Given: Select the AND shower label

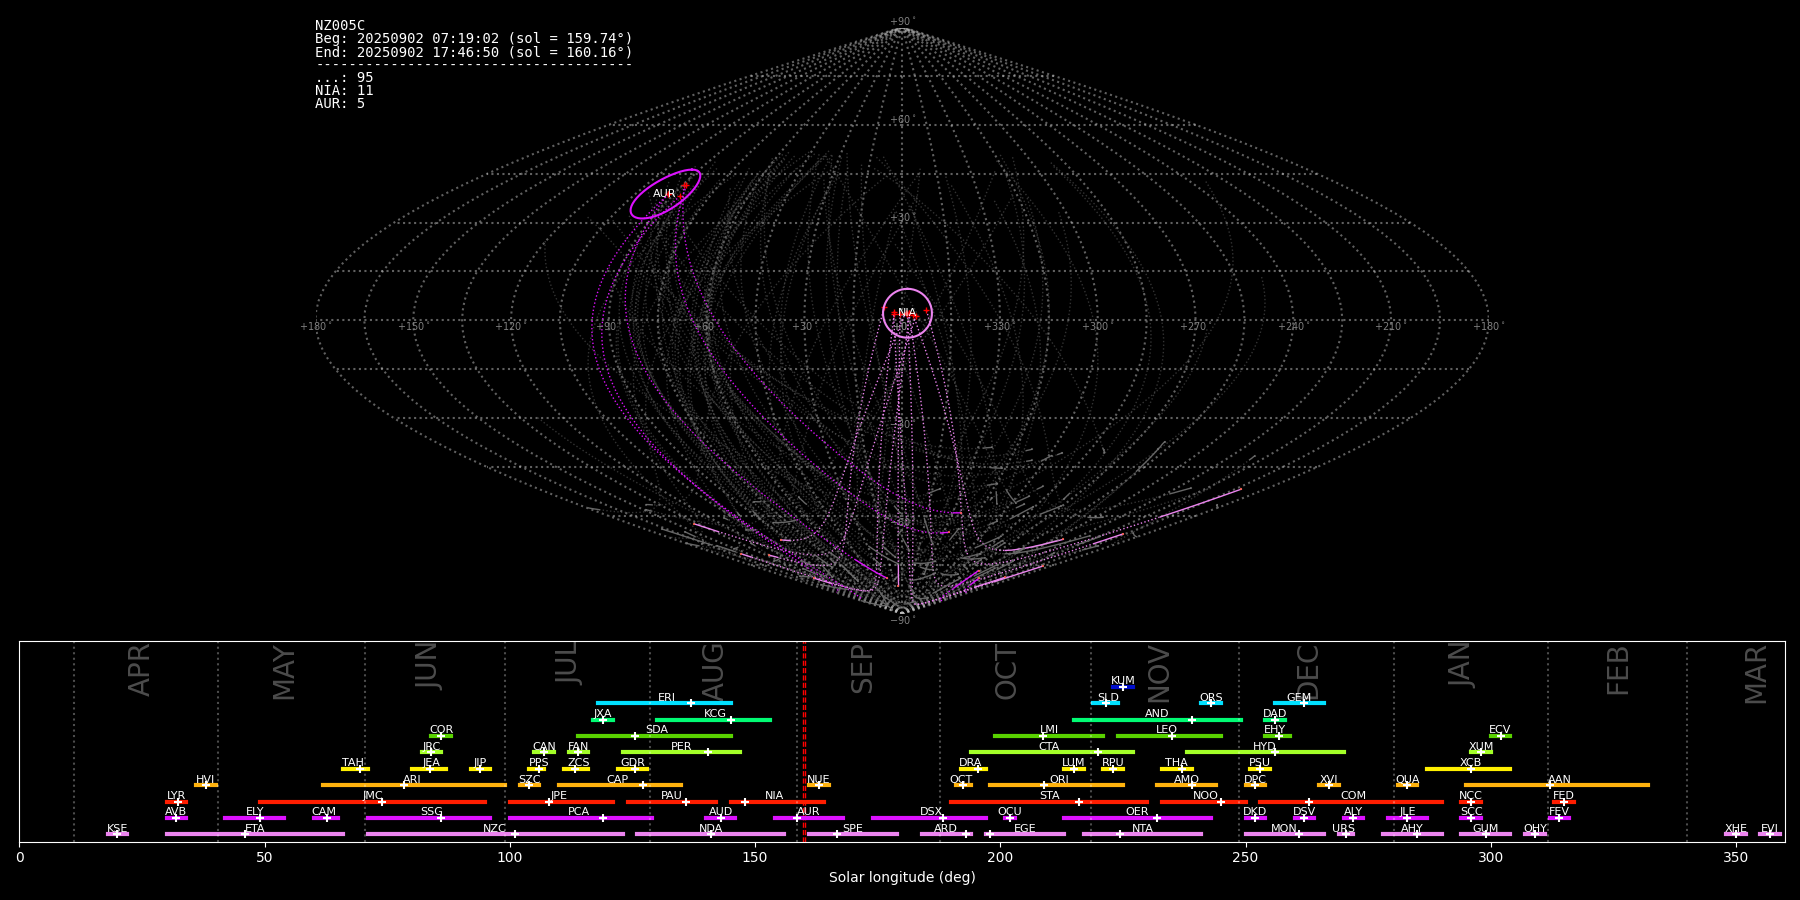Looking at the screenshot, I should tap(1157, 714).
